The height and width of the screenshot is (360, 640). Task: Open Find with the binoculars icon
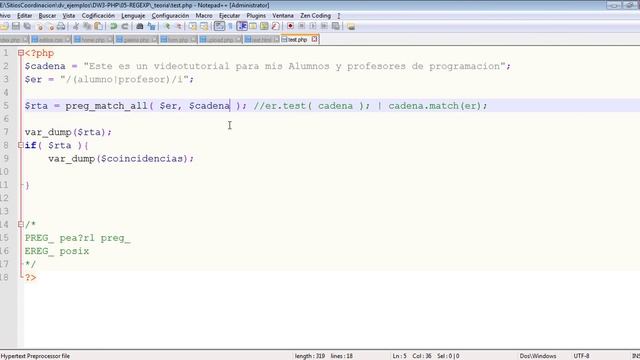click(x=140, y=27)
